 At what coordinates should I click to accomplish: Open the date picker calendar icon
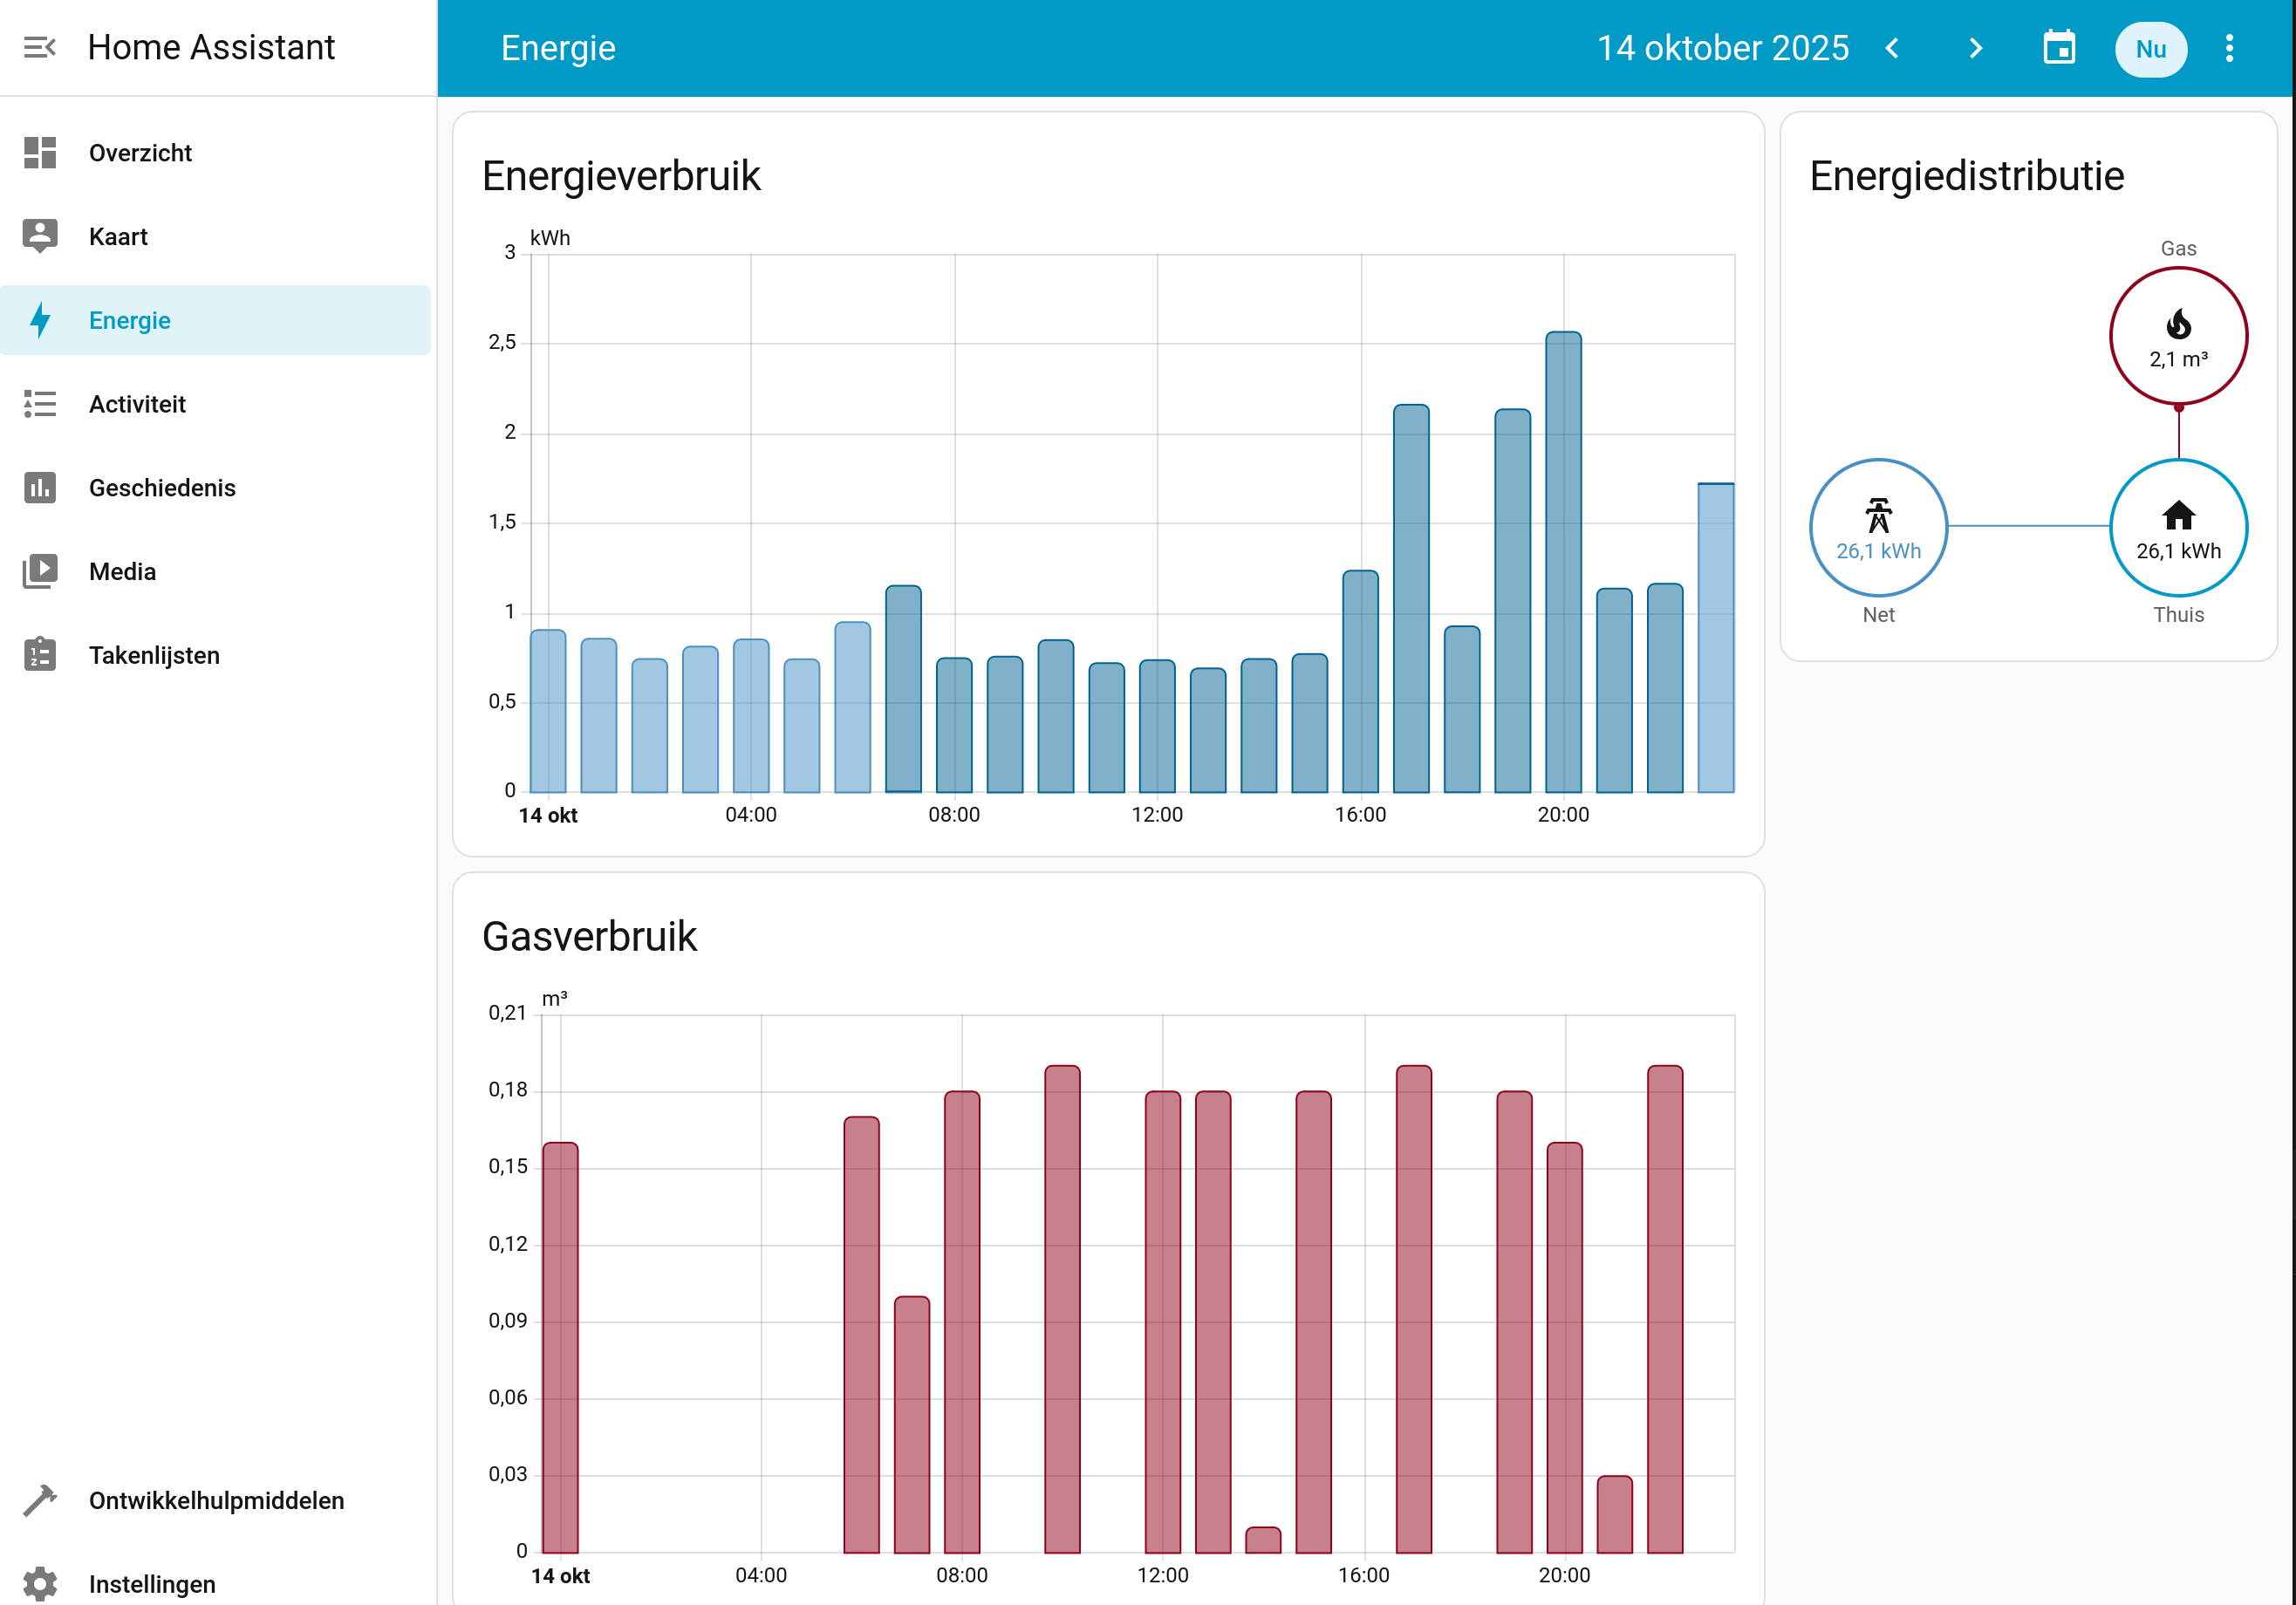[2058, 47]
